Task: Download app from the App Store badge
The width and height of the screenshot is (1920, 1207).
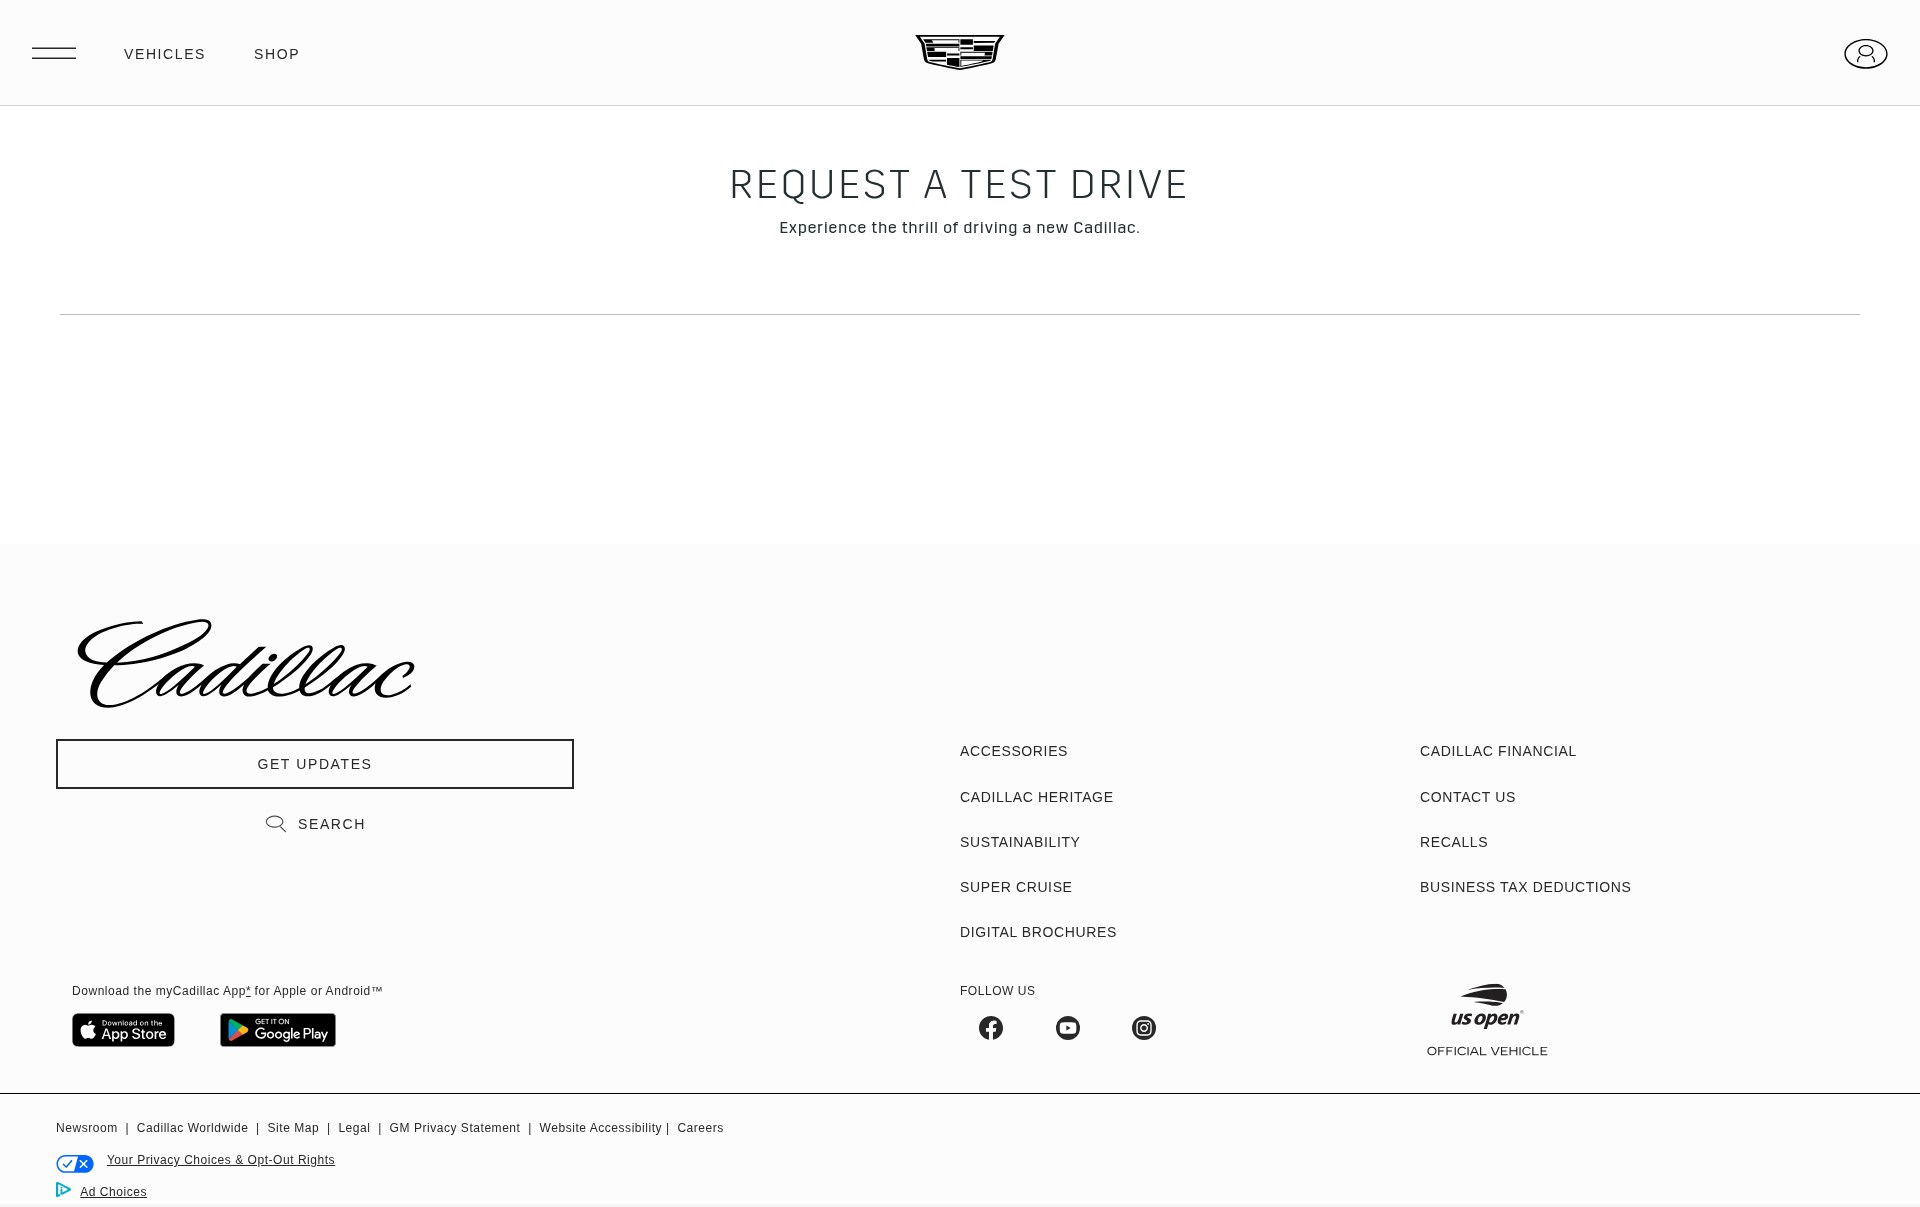Action: point(123,1030)
